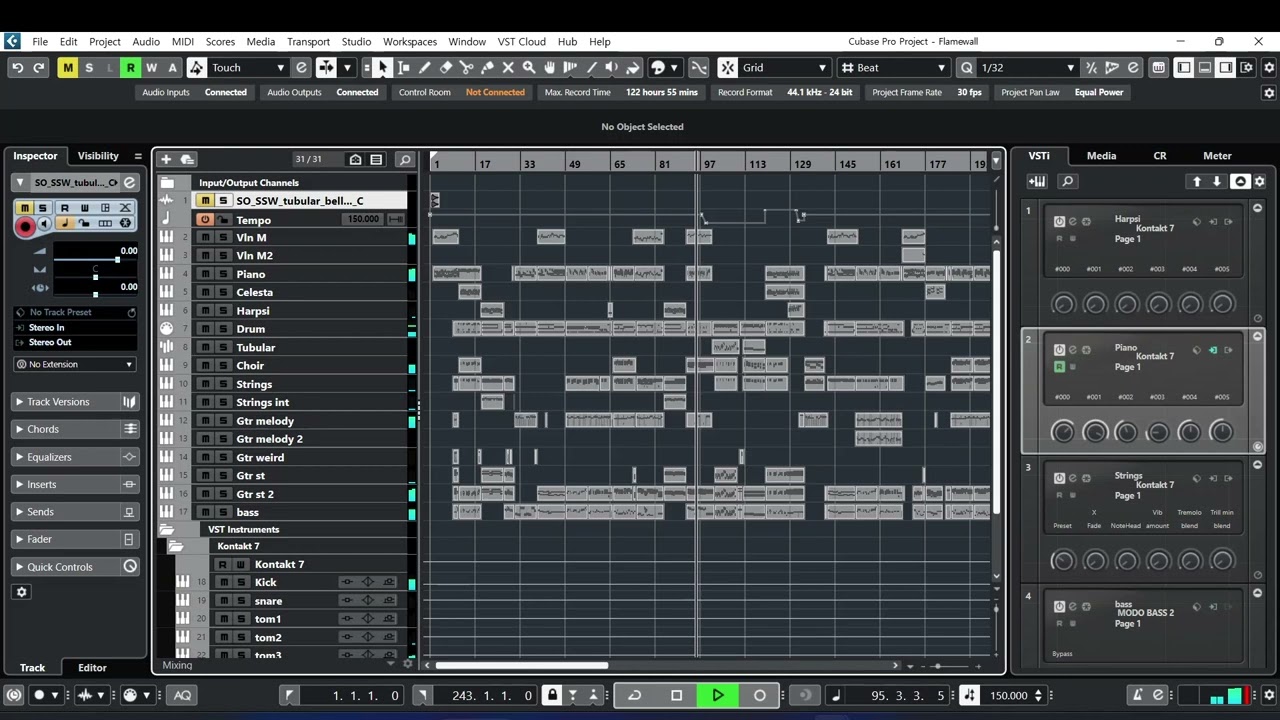1280x720 pixels.
Task: Select the Play speaker tool
Action: pyautogui.click(x=612, y=68)
